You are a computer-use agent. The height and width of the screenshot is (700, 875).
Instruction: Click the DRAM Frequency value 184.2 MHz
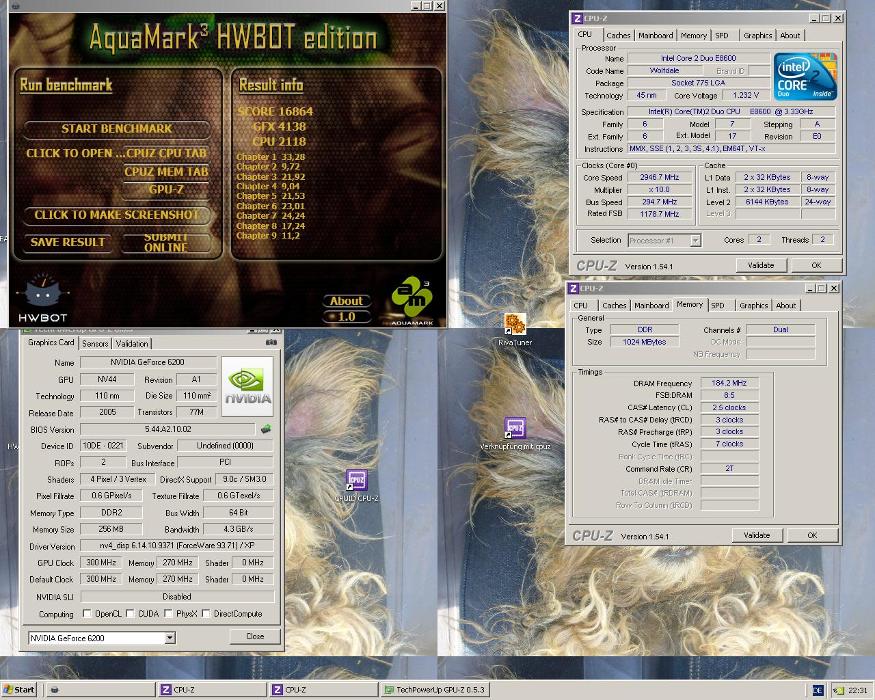click(x=729, y=383)
